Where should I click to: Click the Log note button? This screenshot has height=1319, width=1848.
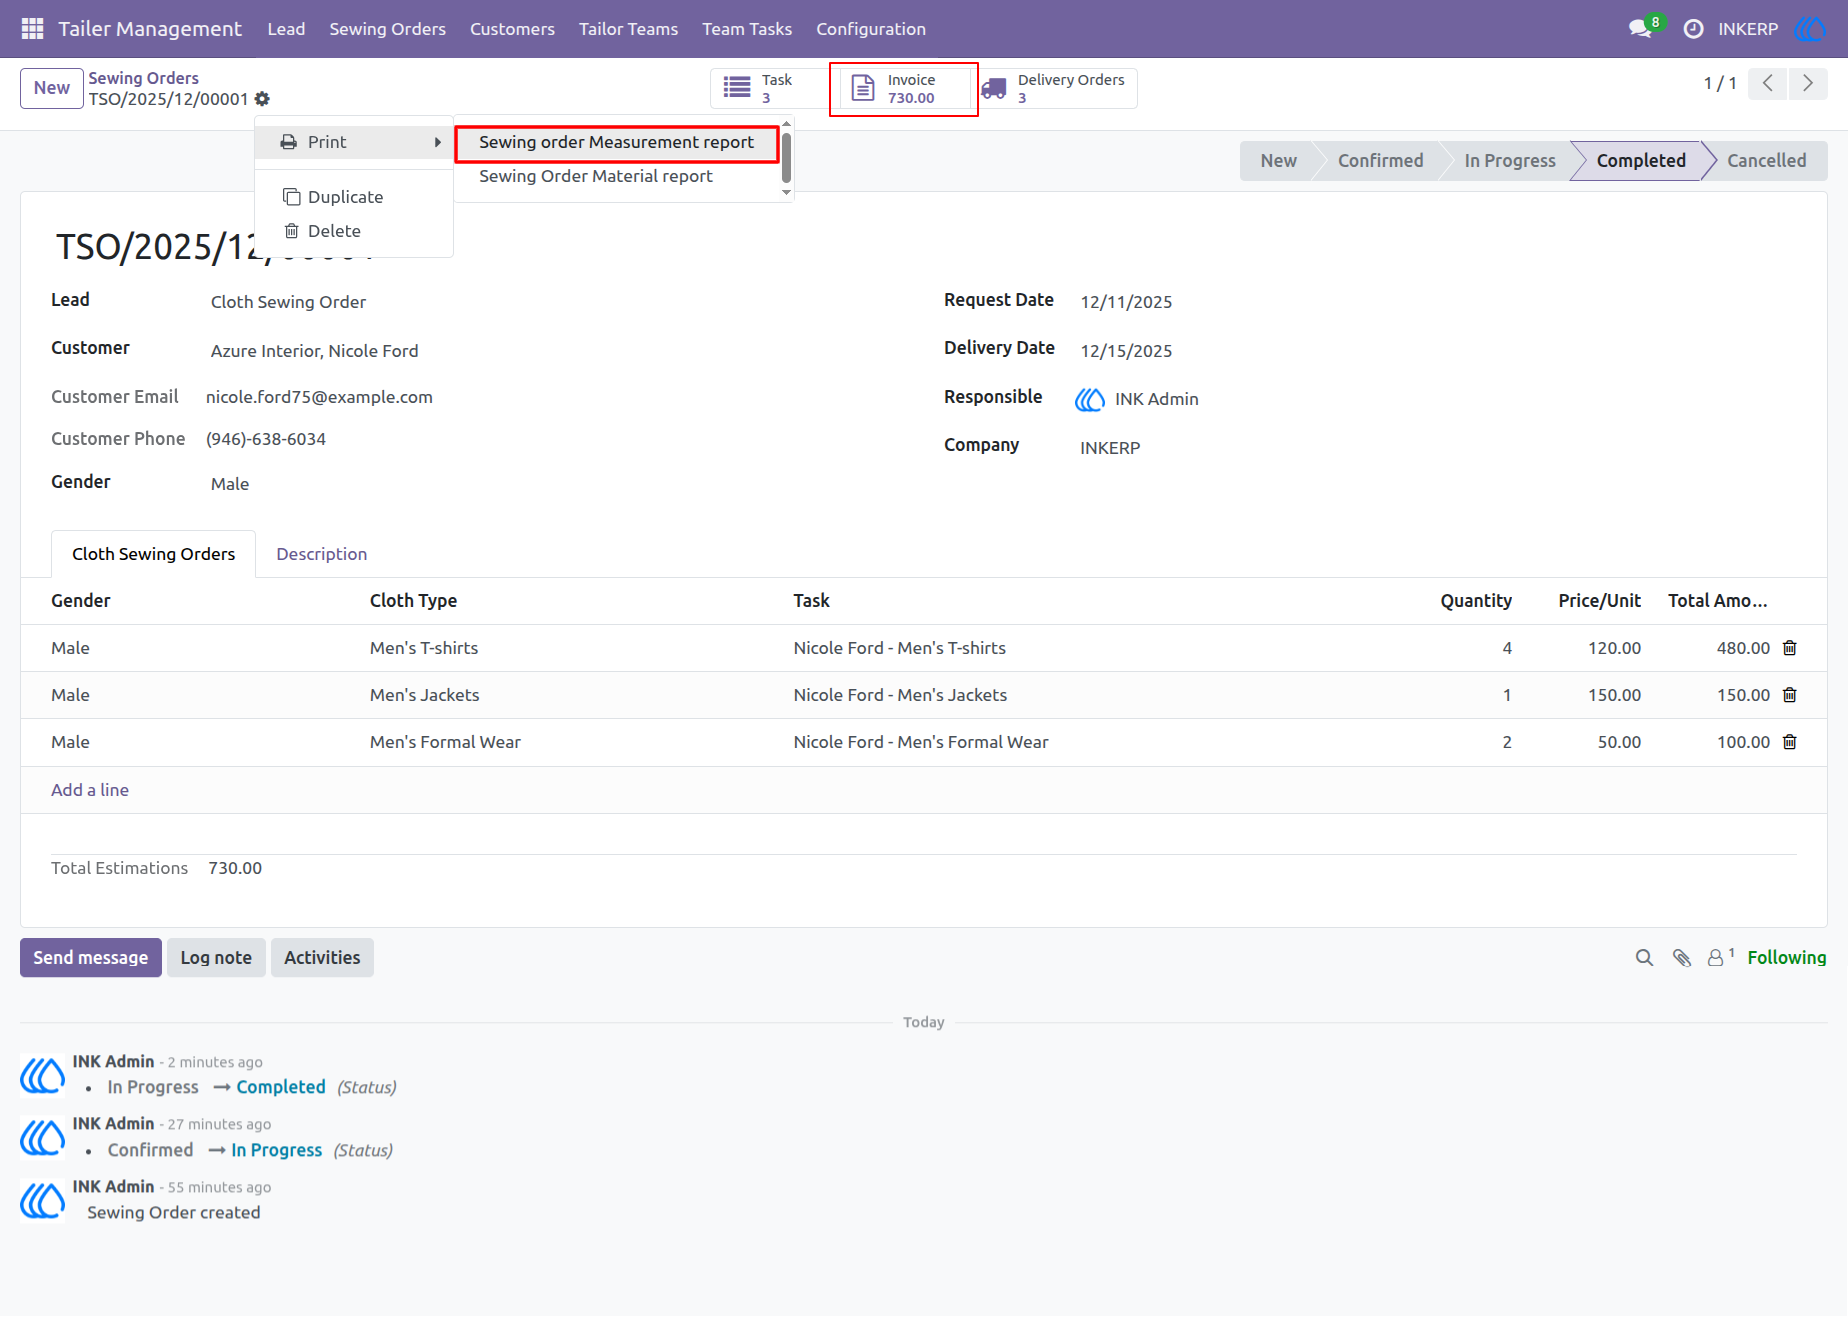click(x=216, y=958)
